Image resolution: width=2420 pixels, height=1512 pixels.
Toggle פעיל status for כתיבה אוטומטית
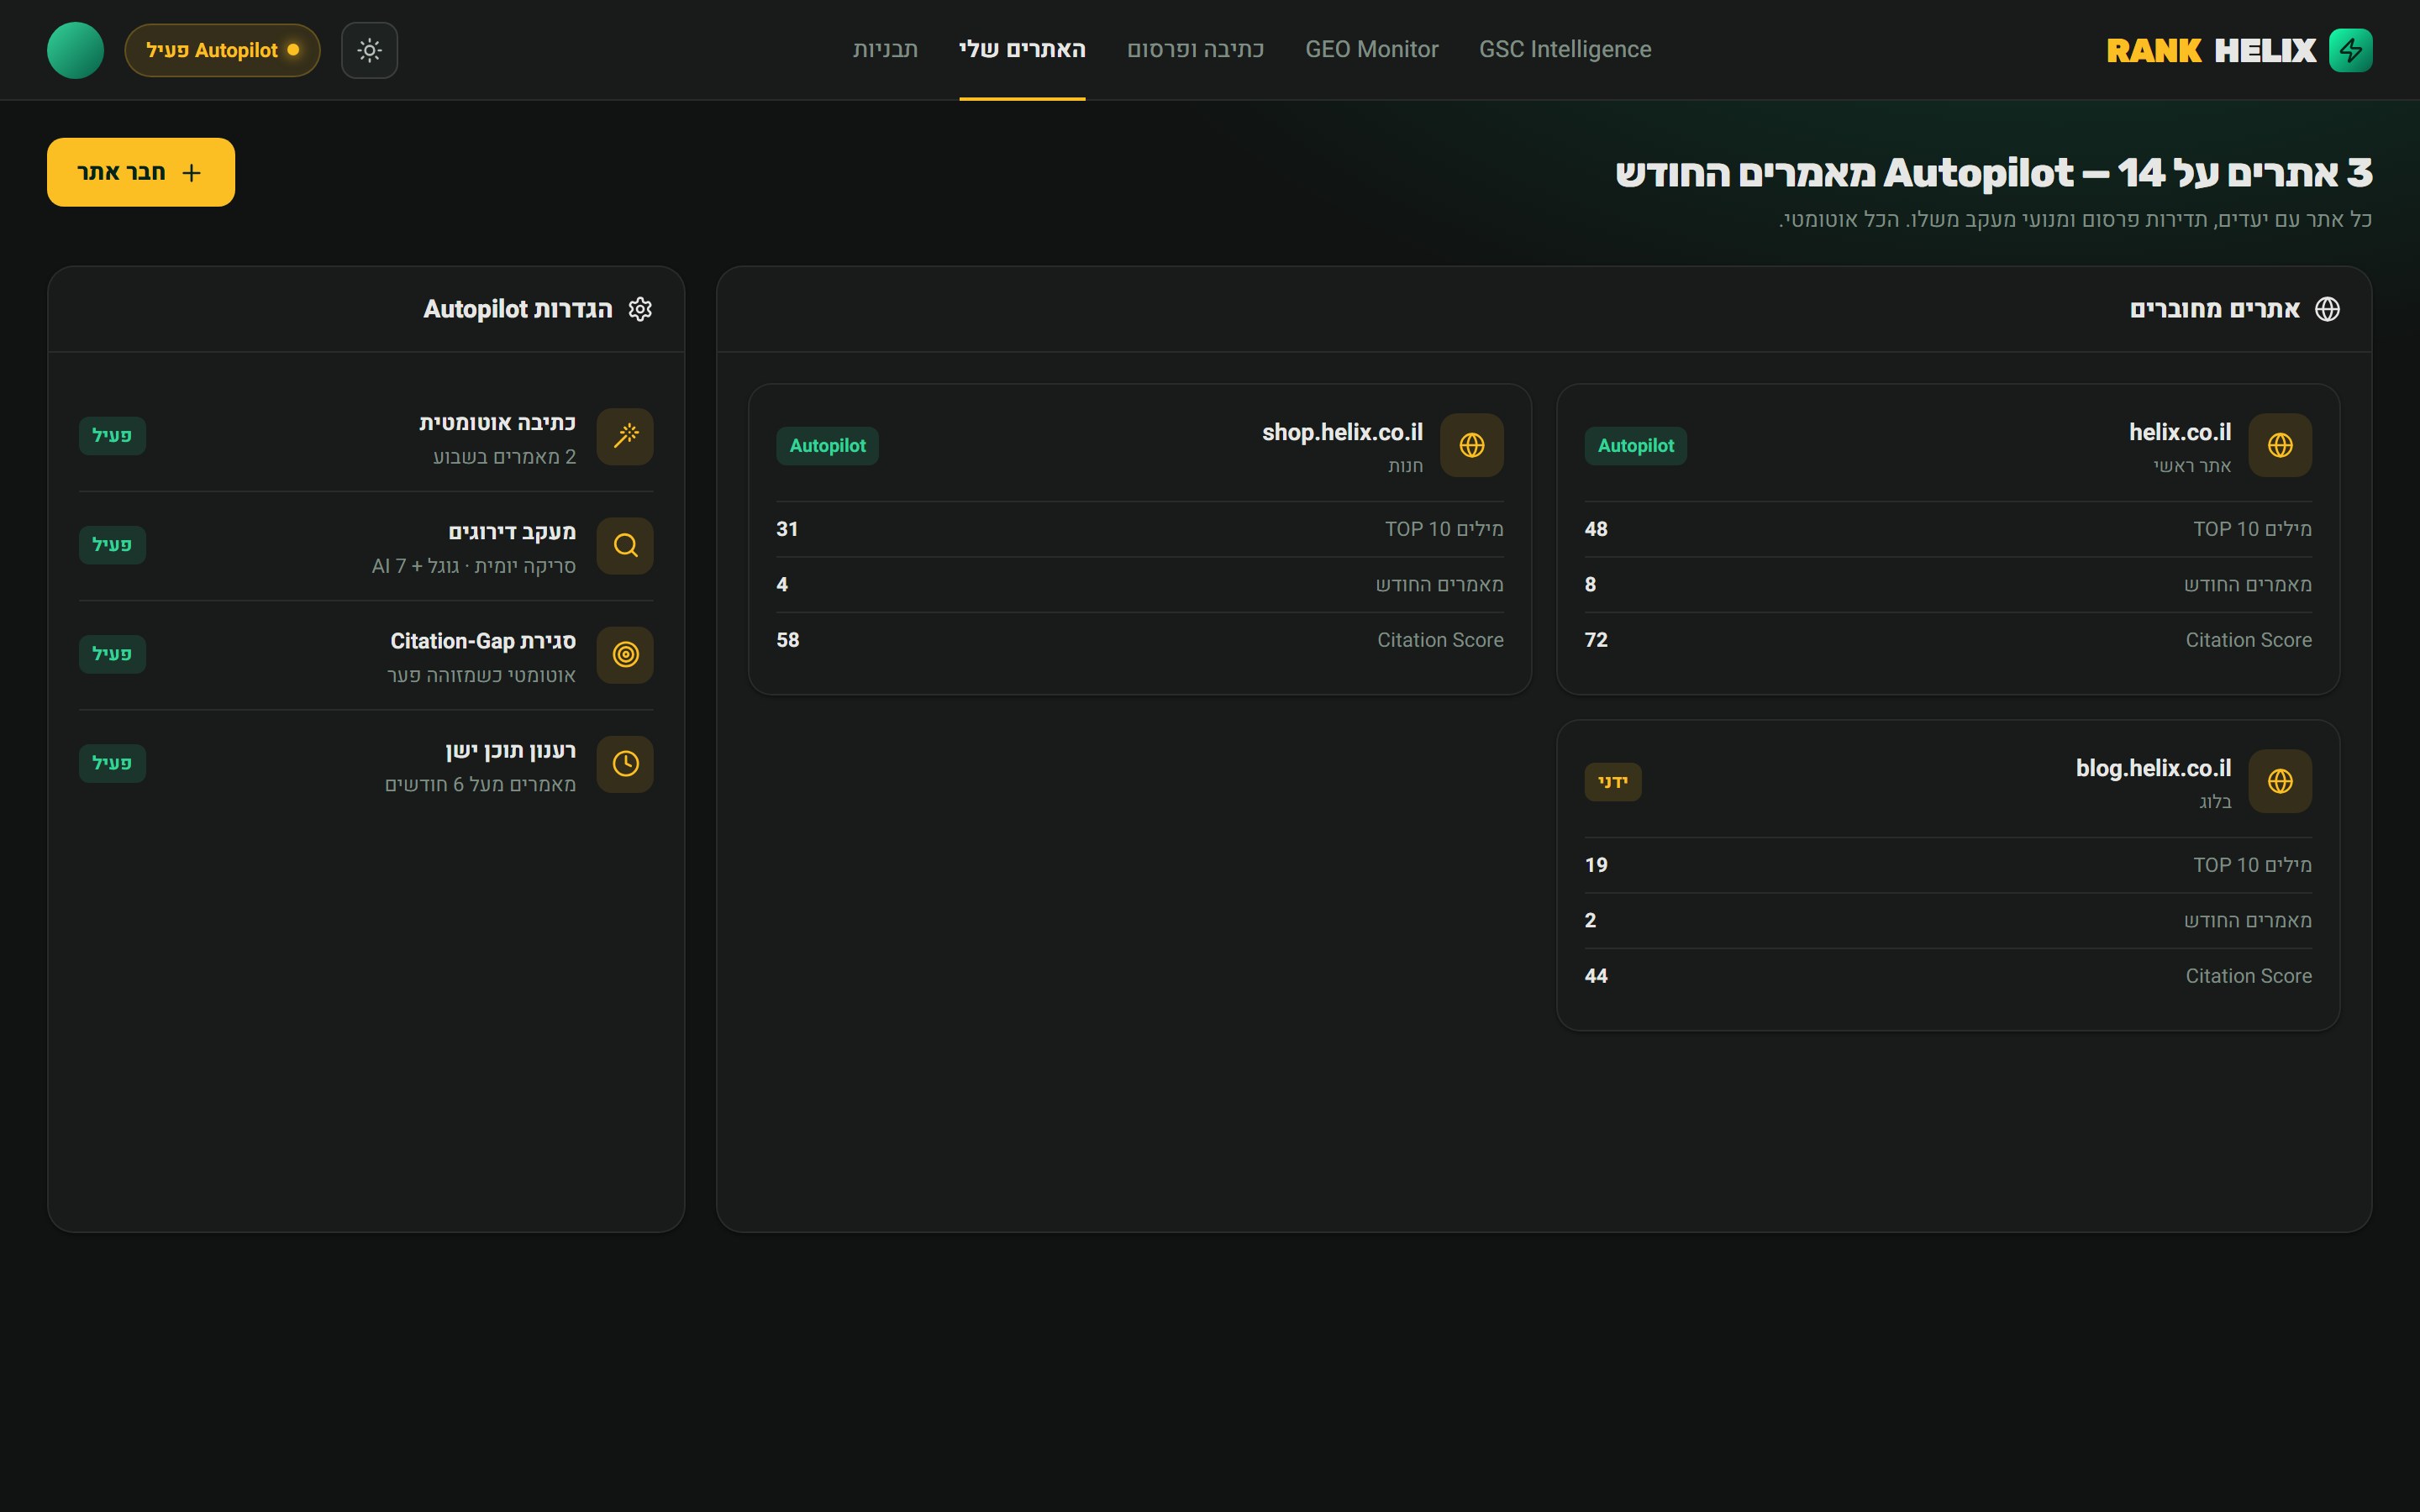click(112, 435)
